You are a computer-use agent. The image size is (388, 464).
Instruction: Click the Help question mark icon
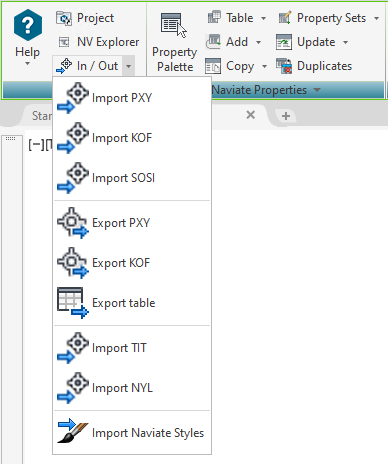tap(28, 25)
